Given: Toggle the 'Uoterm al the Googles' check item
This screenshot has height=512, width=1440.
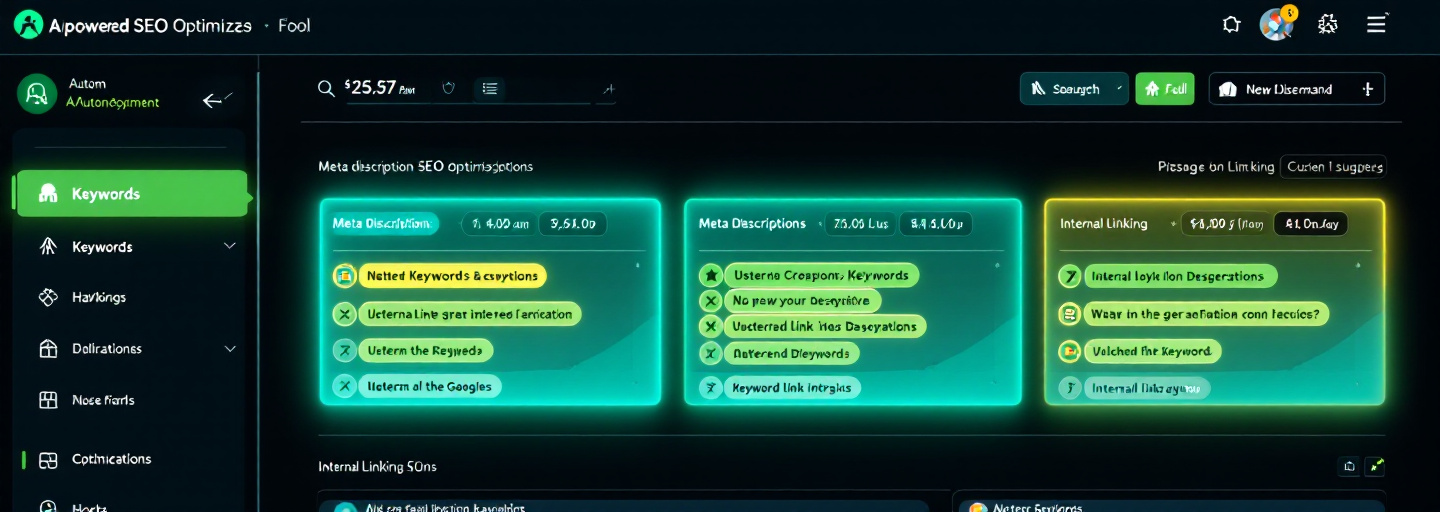Looking at the screenshot, I should 344,387.
